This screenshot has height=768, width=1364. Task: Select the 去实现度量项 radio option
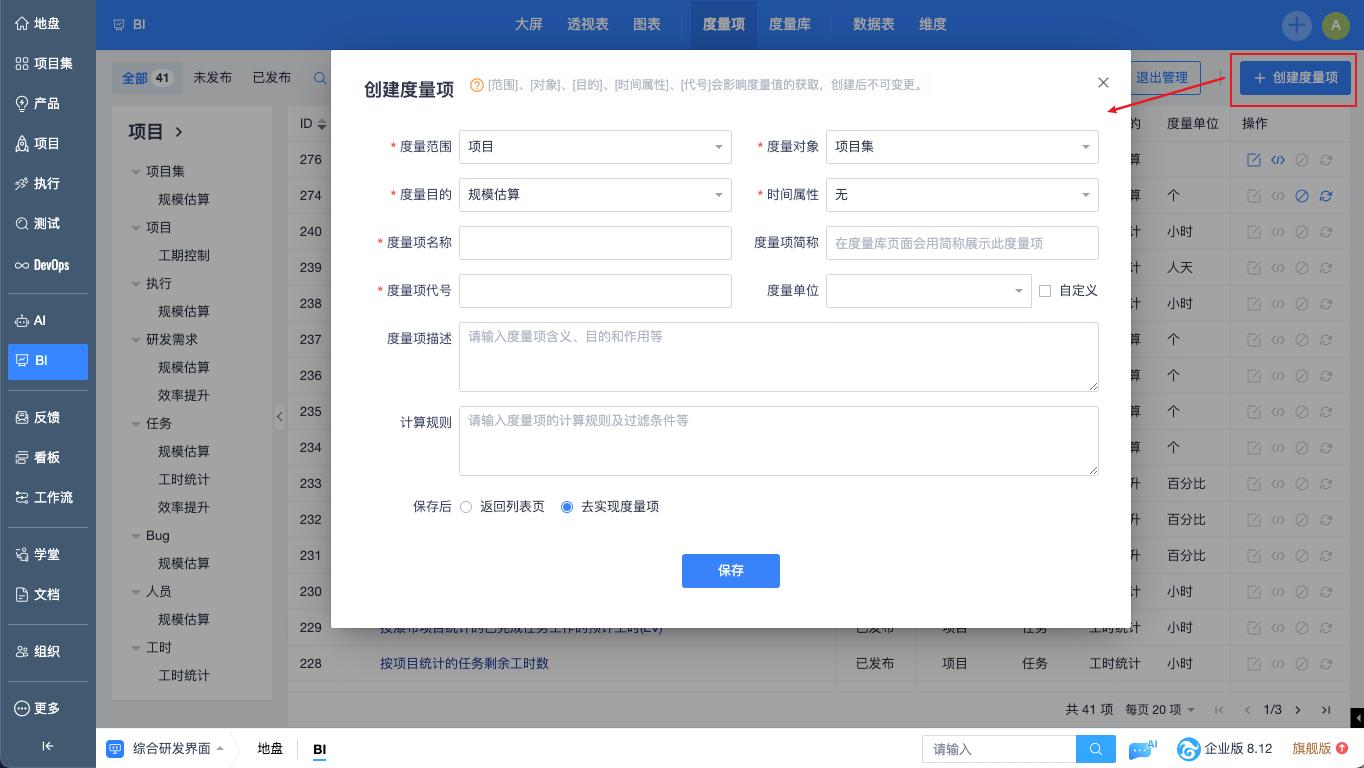tap(567, 507)
